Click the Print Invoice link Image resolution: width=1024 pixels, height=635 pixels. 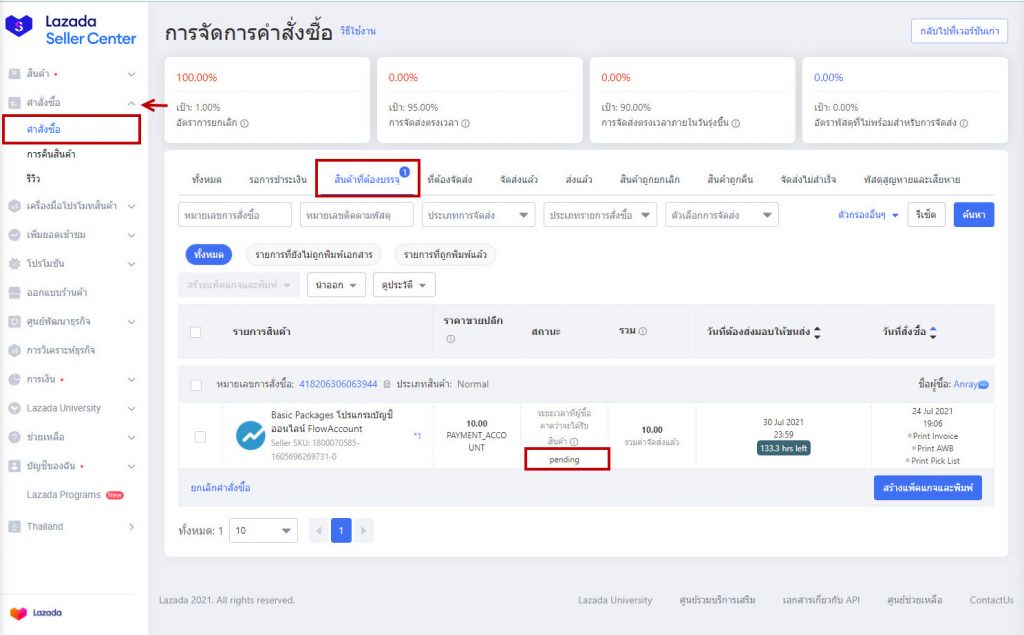point(937,438)
